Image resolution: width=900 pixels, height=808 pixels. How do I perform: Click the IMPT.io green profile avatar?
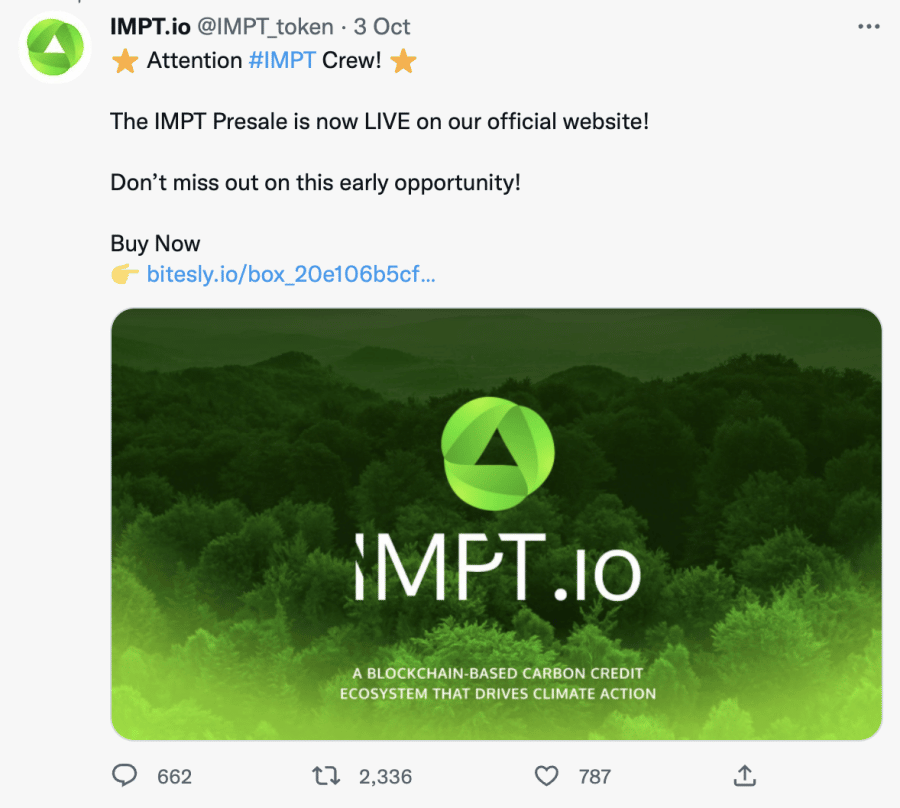(56, 48)
